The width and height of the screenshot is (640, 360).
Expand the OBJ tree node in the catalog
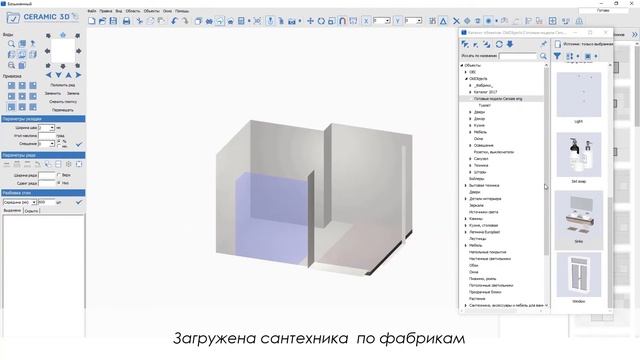tap(466, 72)
